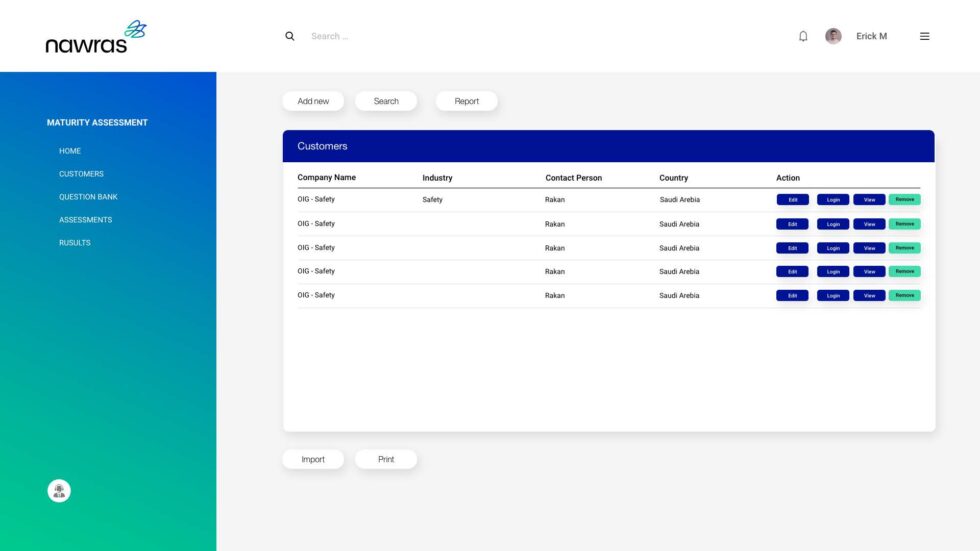Type in the top Search field
Screen dimensions: 980x551
(400, 36)
